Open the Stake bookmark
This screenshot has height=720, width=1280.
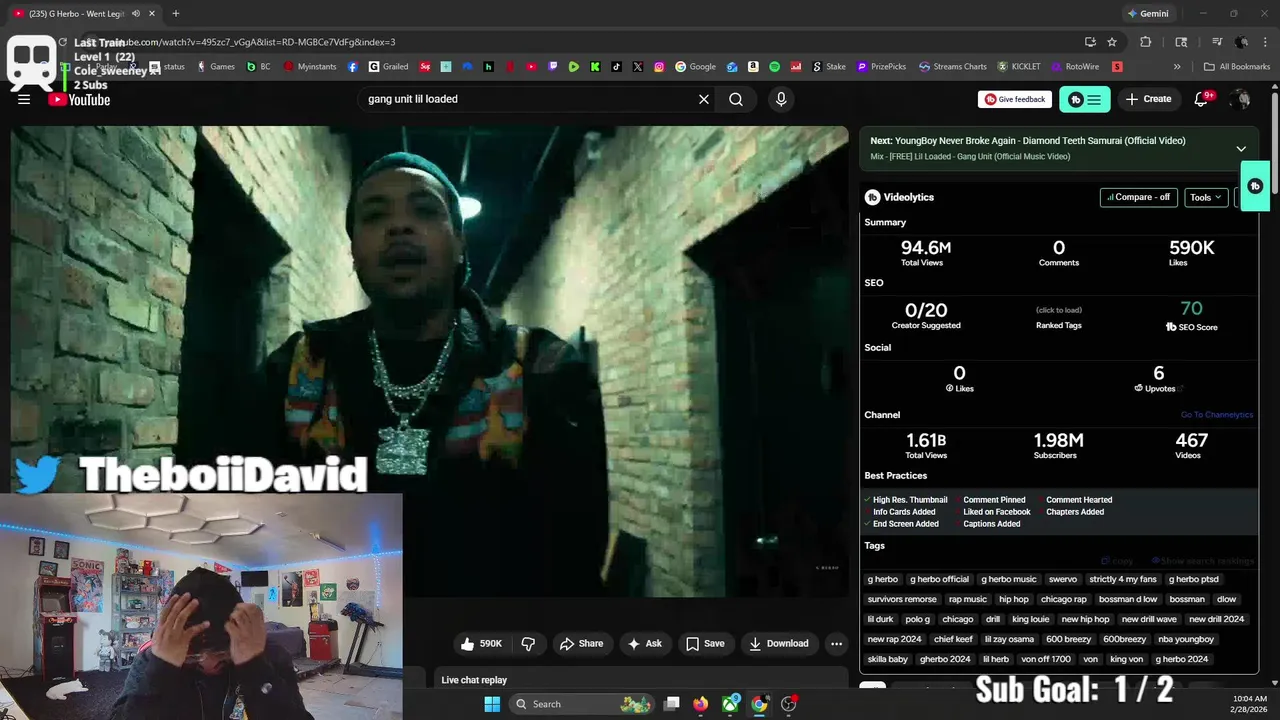click(x=829, y=67)
